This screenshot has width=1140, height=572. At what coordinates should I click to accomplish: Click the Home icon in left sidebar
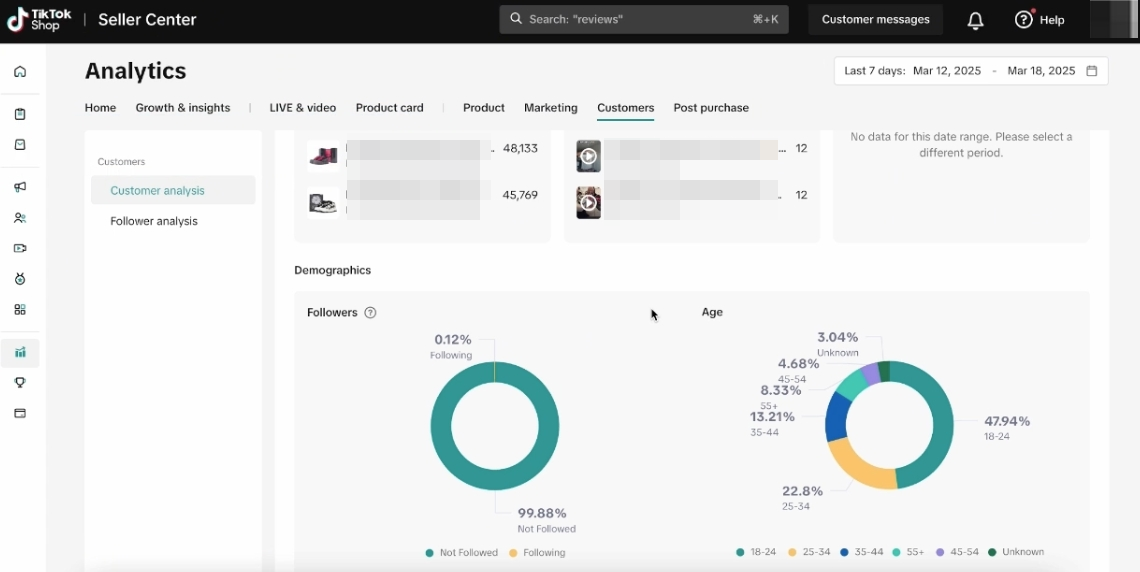(x=20, y=72)
